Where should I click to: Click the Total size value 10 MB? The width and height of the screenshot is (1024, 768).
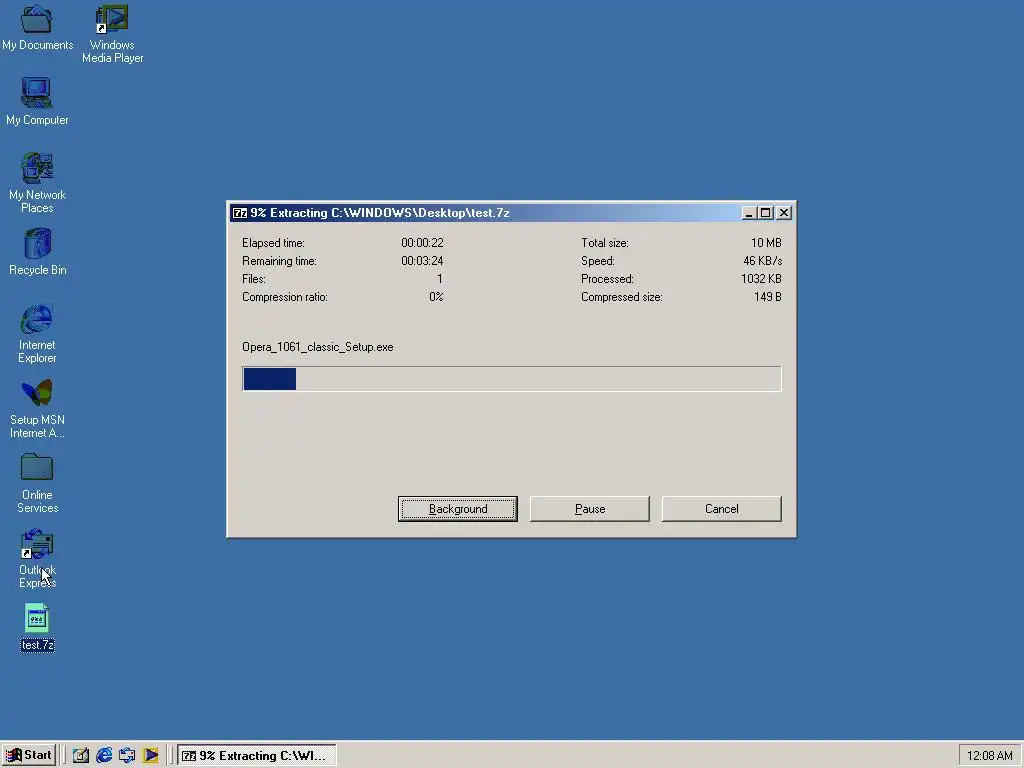[766, 242]
